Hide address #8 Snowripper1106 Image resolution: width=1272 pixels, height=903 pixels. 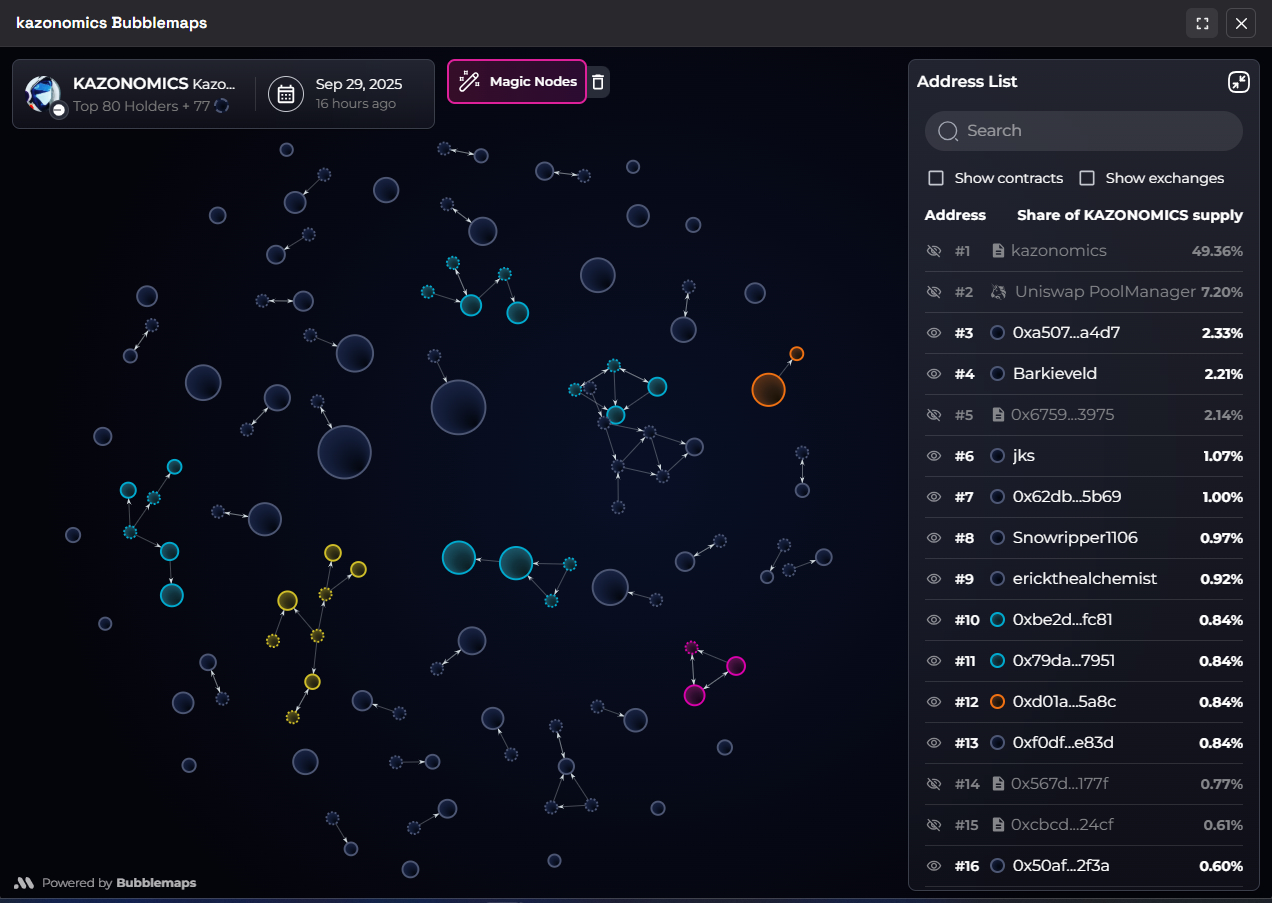[x=935, y=538]
